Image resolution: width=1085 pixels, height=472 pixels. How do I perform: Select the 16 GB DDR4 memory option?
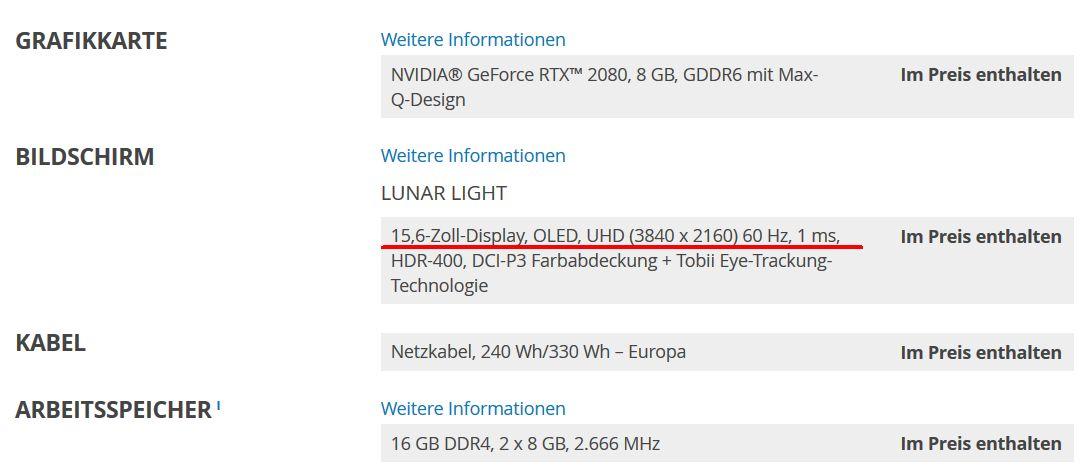pyautogui.click(x=525, y=443)
